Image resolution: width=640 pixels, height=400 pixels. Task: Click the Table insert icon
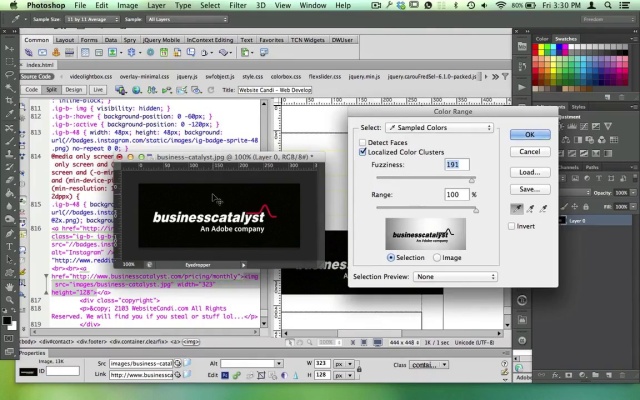coord(85,52)
